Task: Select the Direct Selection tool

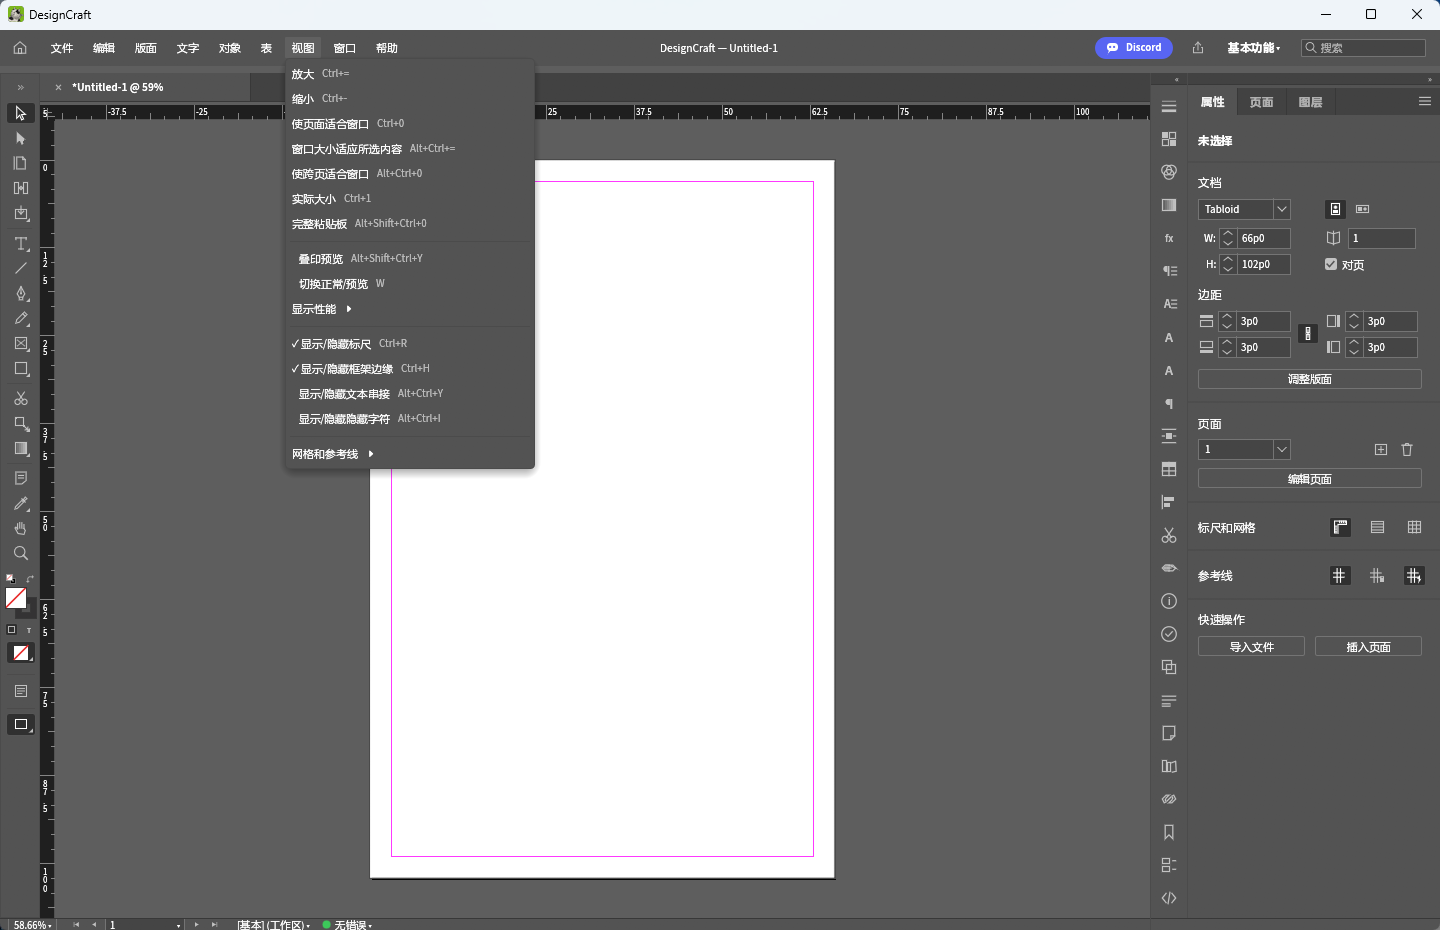Action: pyautogui.click(x=20, y=138)
